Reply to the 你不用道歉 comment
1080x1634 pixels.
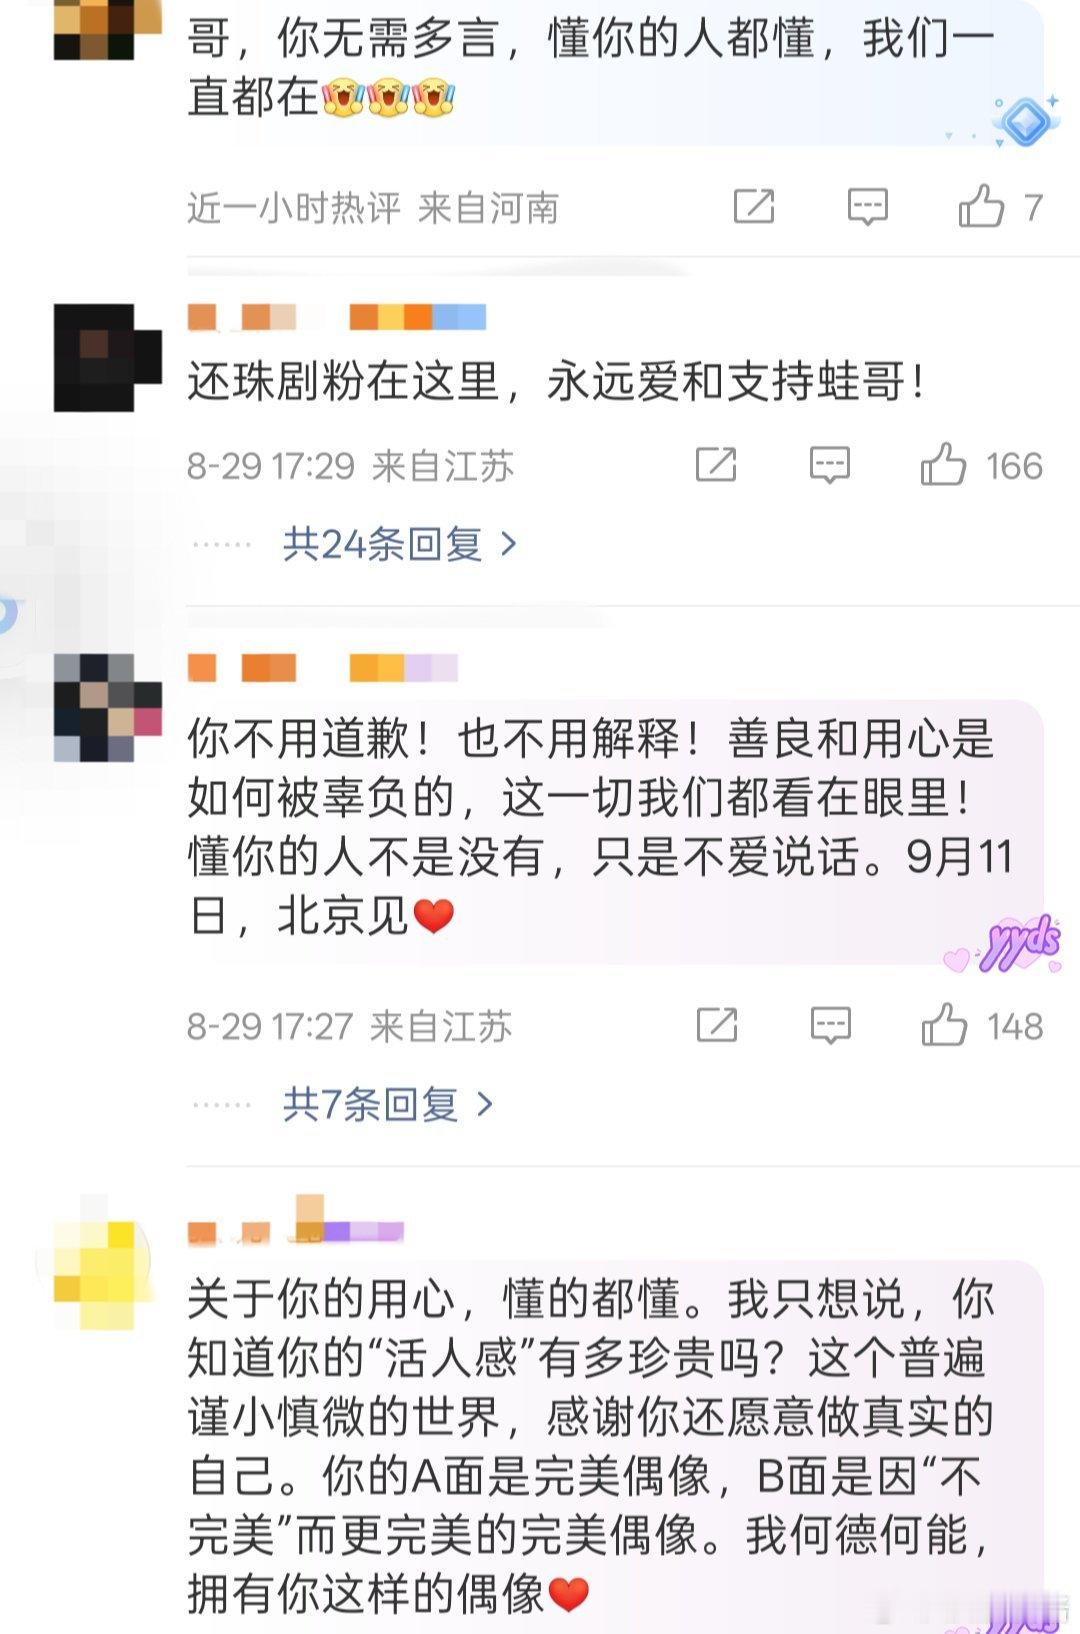[831, 1025]
